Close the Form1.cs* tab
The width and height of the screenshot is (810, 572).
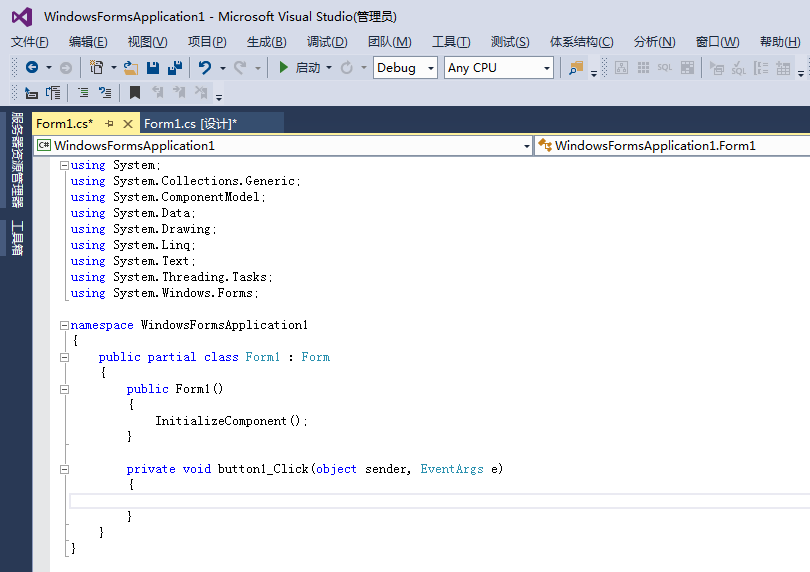pyautogui.click(x=128, y=124)
